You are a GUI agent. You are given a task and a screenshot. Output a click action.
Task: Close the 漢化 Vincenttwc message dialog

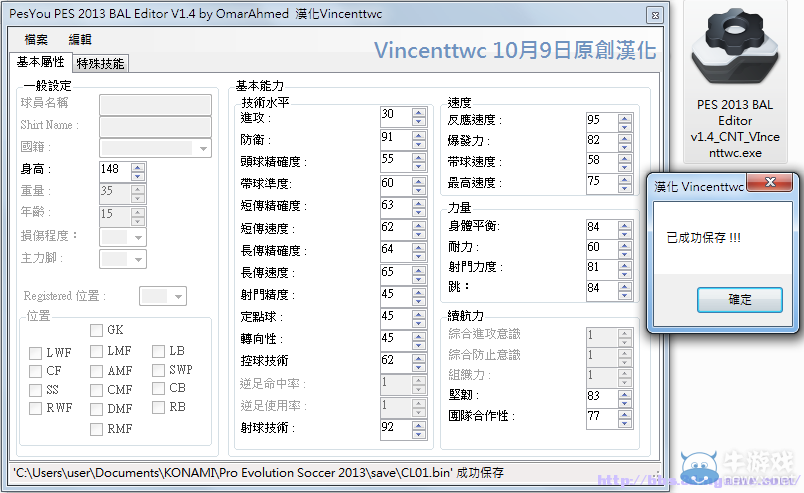click(770, 182)
